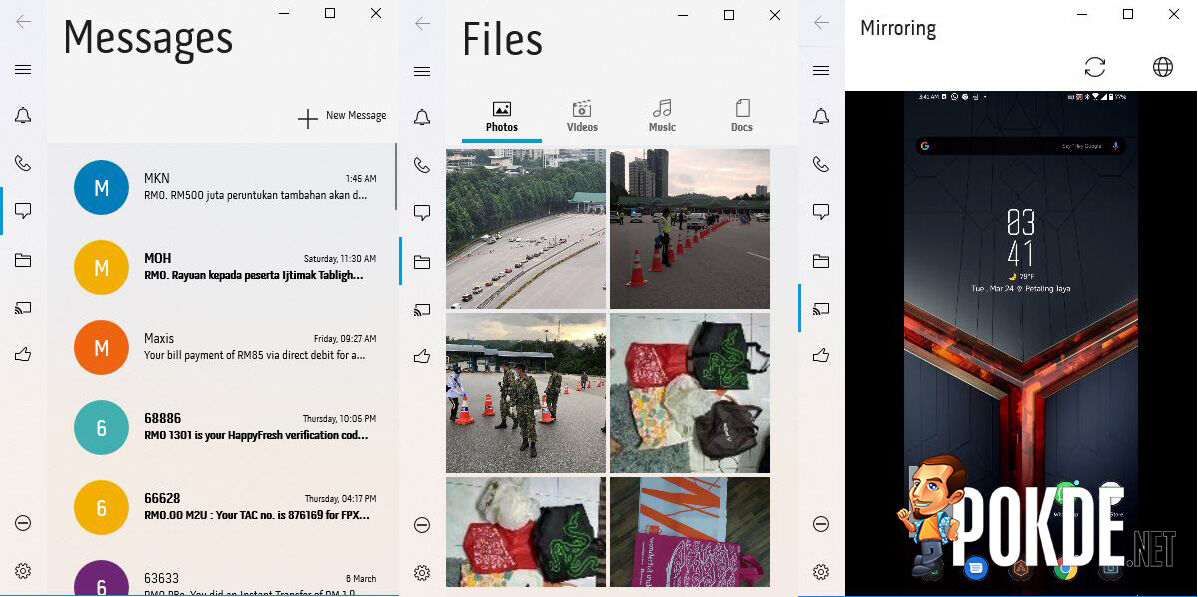Open the settings gear in the Mirroring window
This screenshot has width=1198, height=597.
click(821, 572)
